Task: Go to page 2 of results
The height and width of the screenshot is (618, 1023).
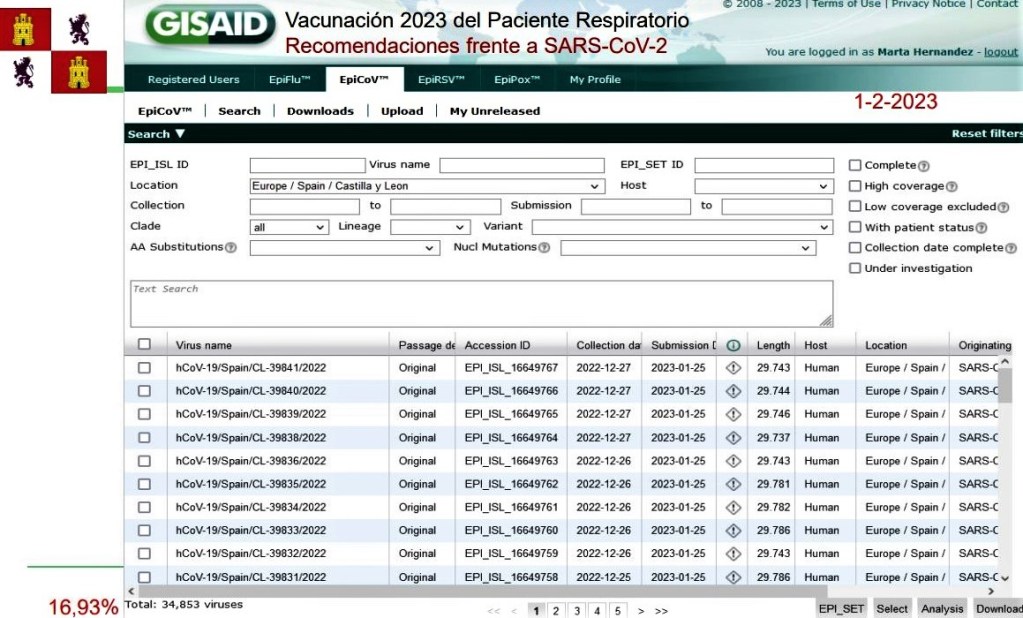Action: (x=555, y=611)
